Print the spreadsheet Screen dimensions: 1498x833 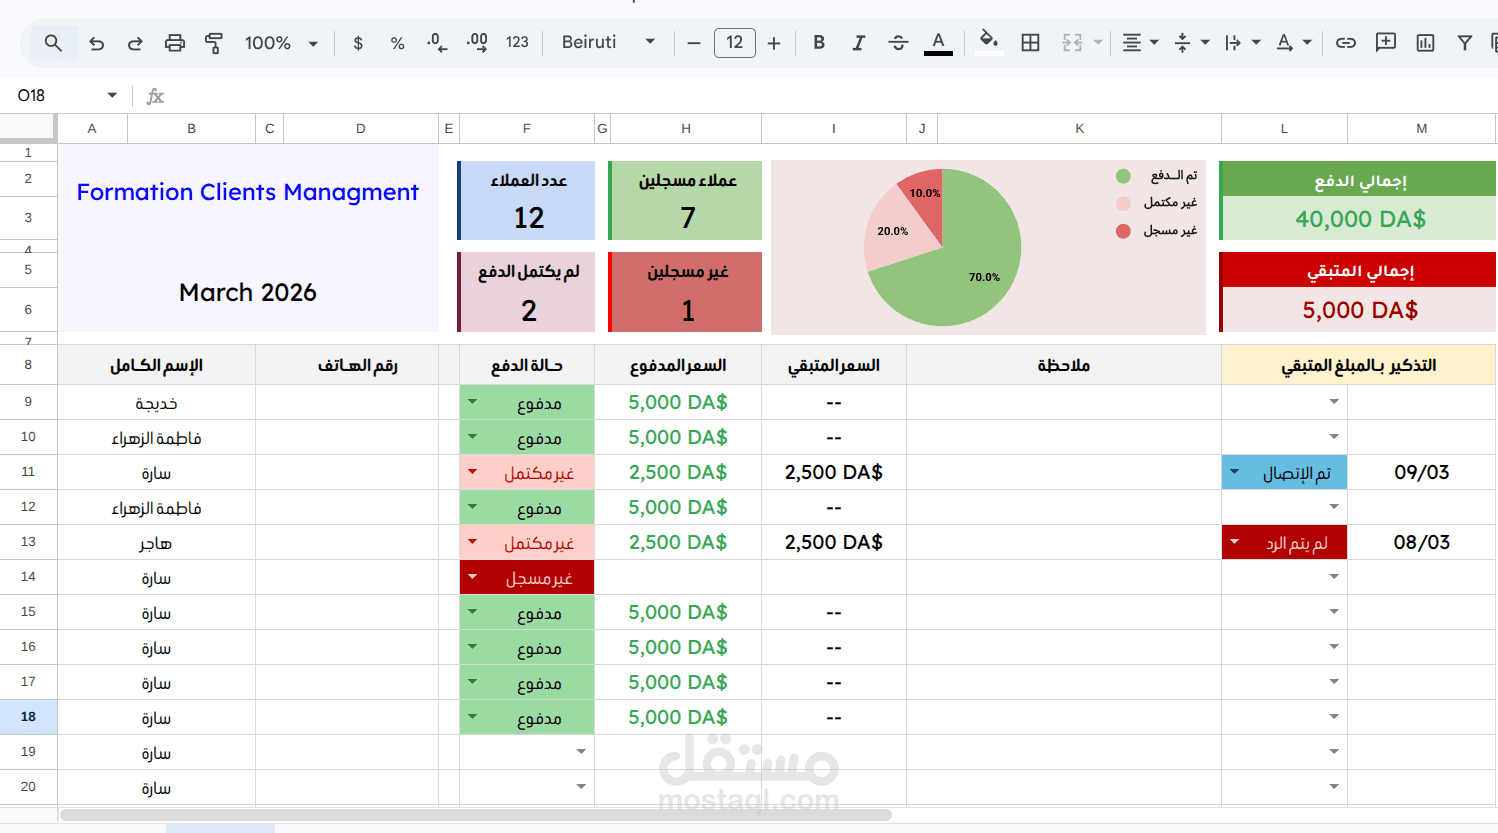[175, 43]
